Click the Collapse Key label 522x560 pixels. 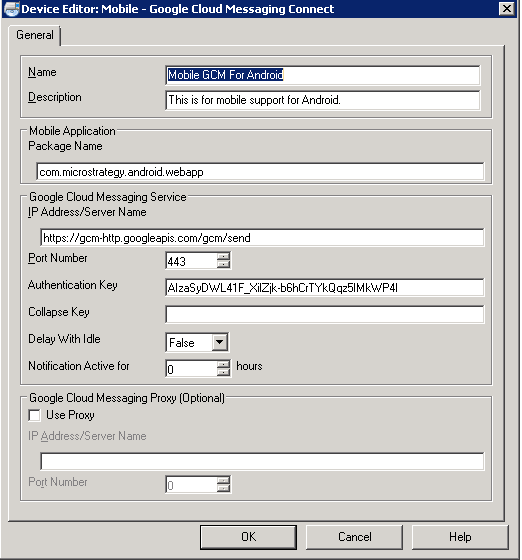(59, 312)
